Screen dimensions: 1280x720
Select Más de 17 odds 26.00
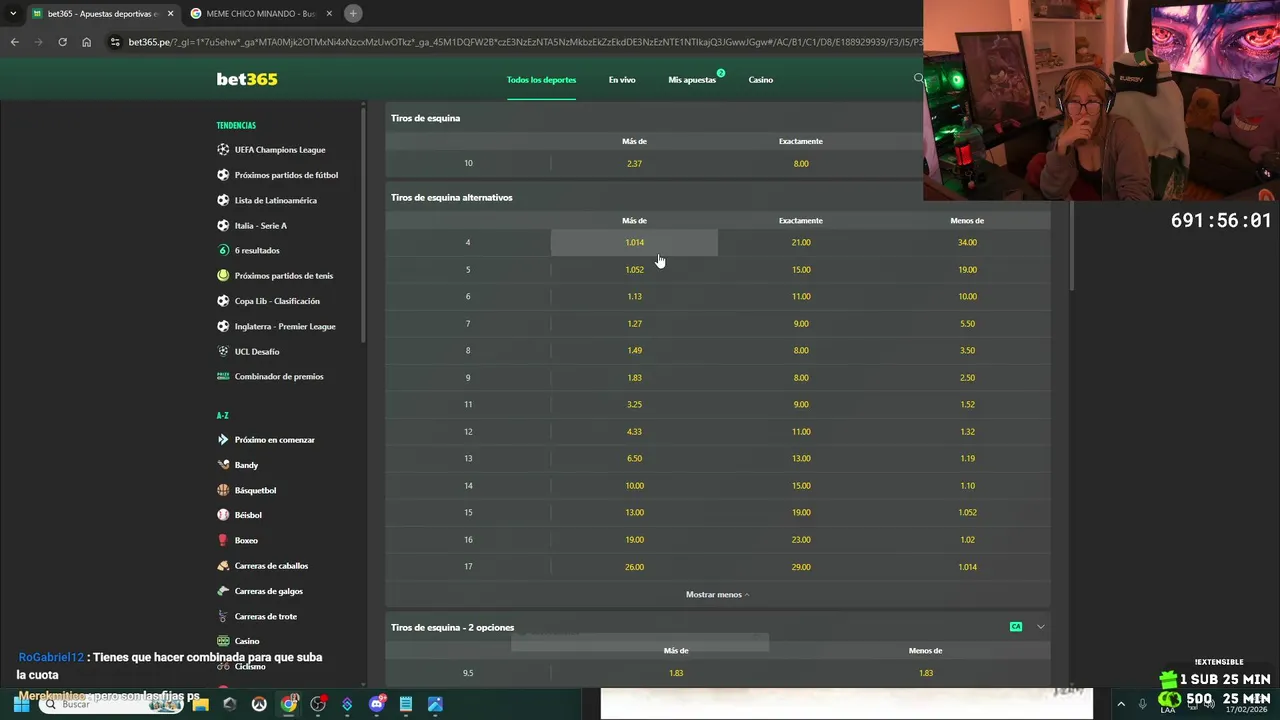point(634,566)
